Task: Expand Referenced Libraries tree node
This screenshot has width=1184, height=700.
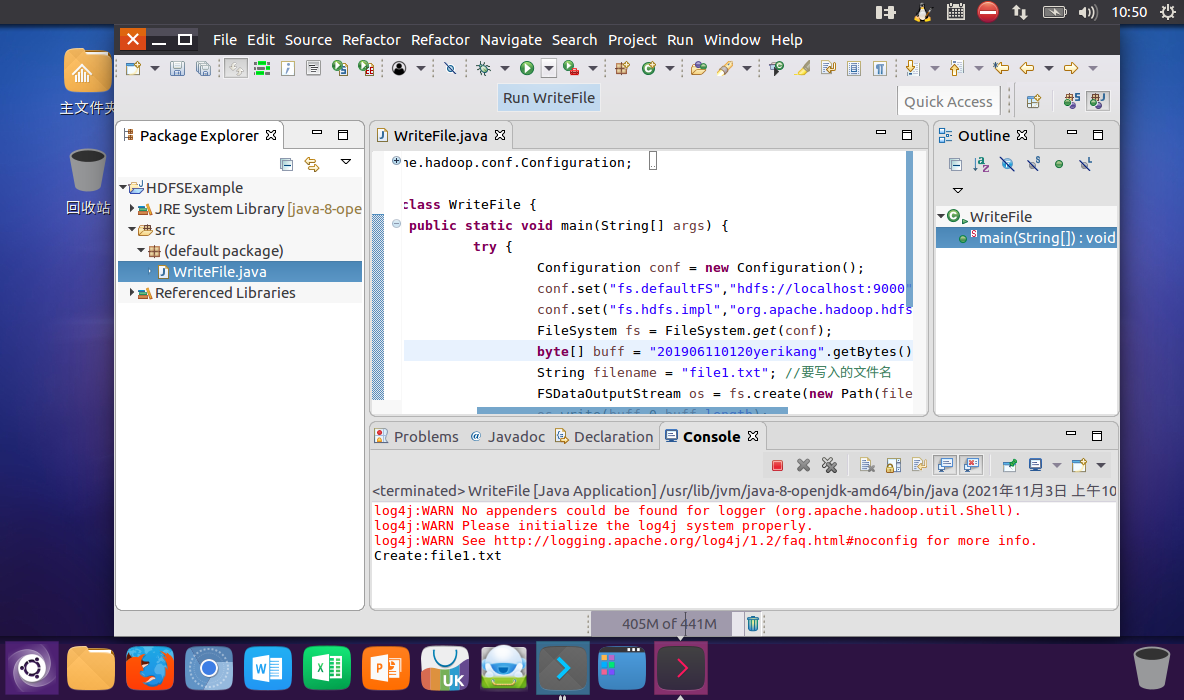Action: pyautogui.click(x=133, y=293)
